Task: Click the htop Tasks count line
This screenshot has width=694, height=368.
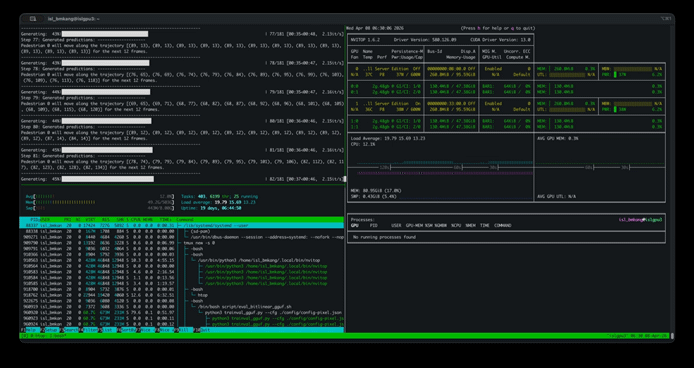Action: (x=220, y=196)
